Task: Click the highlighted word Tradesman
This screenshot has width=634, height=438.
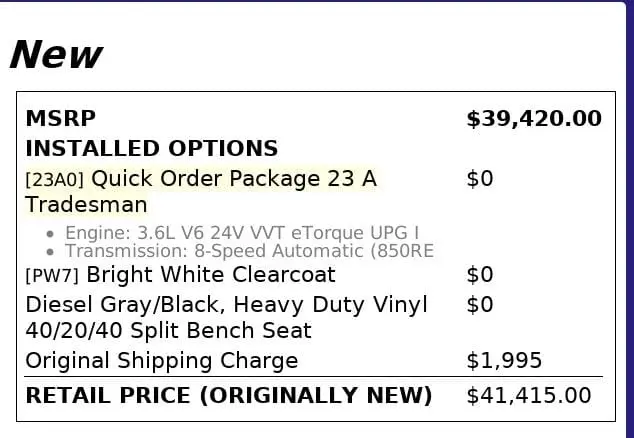Action: tap(86, 205)
